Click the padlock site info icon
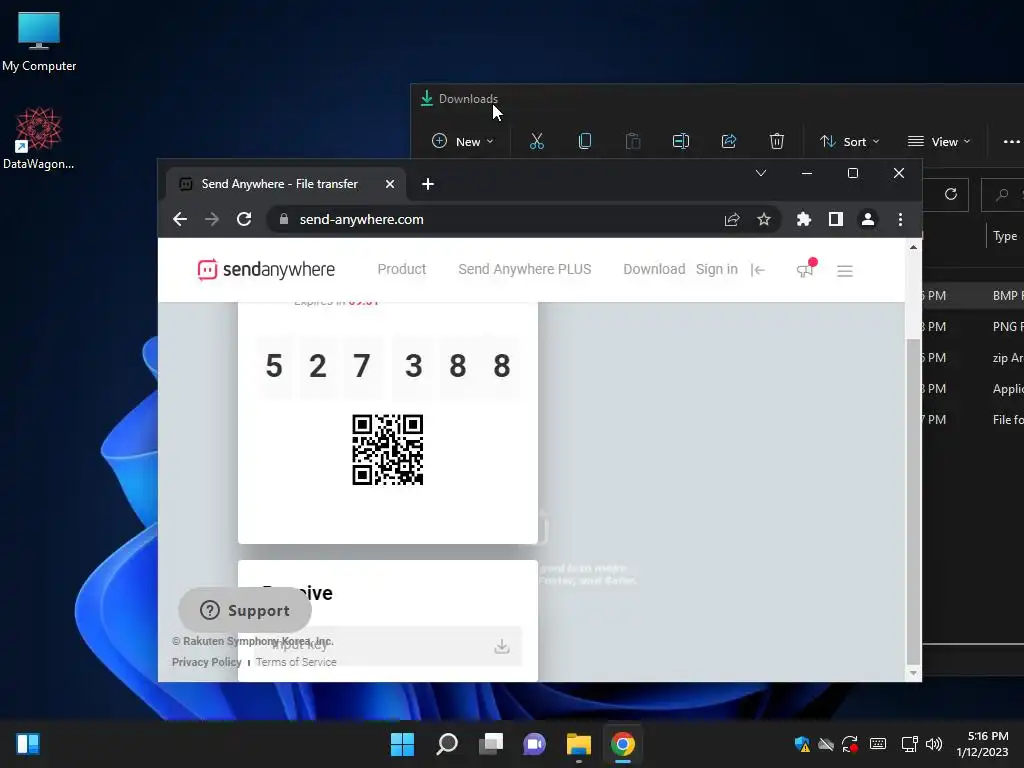 283,219
